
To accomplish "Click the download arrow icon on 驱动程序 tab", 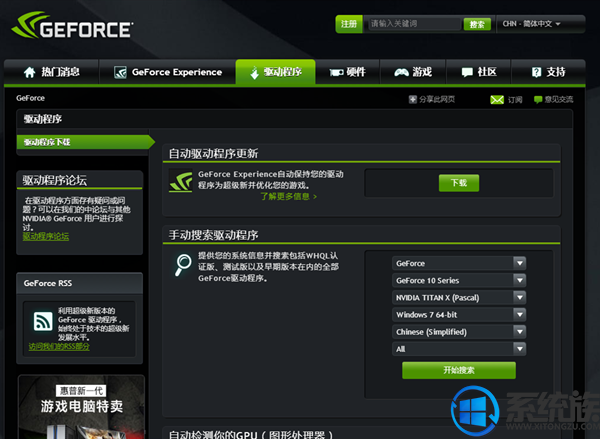I will tap(254, 72).
